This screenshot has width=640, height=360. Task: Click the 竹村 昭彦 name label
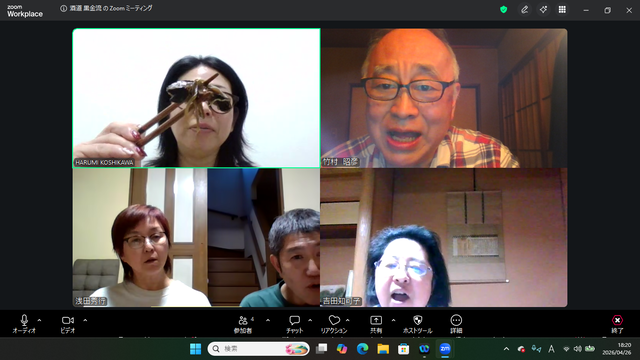pyautogui.click(x=340, y=162)
